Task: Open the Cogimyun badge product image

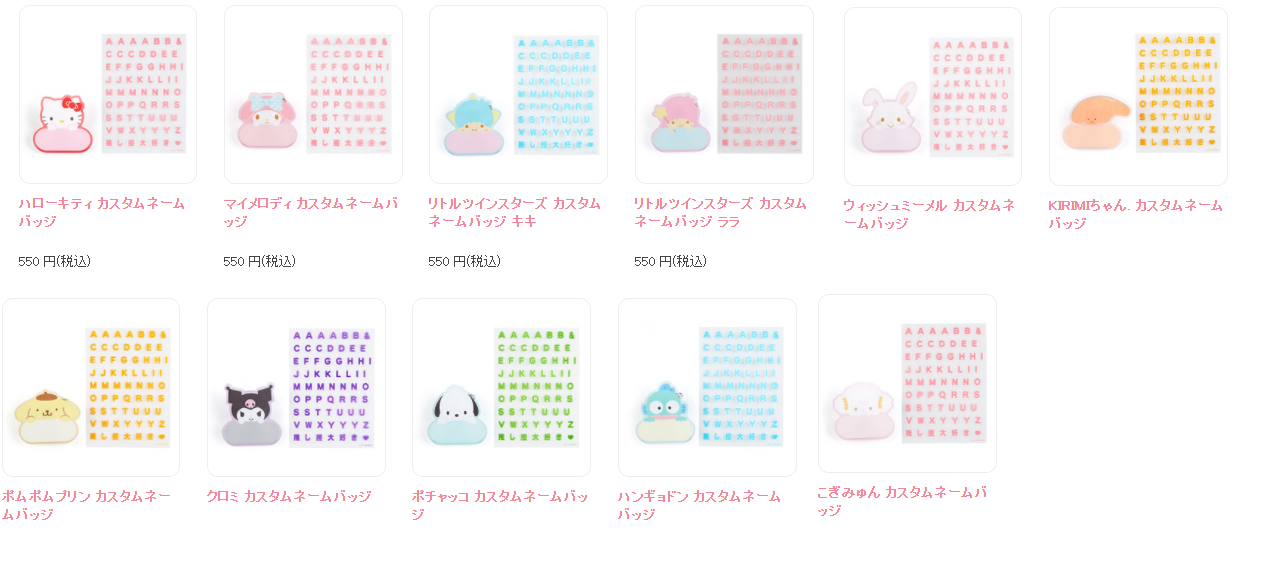Action: pyautogui.click(x=907, y=383)
